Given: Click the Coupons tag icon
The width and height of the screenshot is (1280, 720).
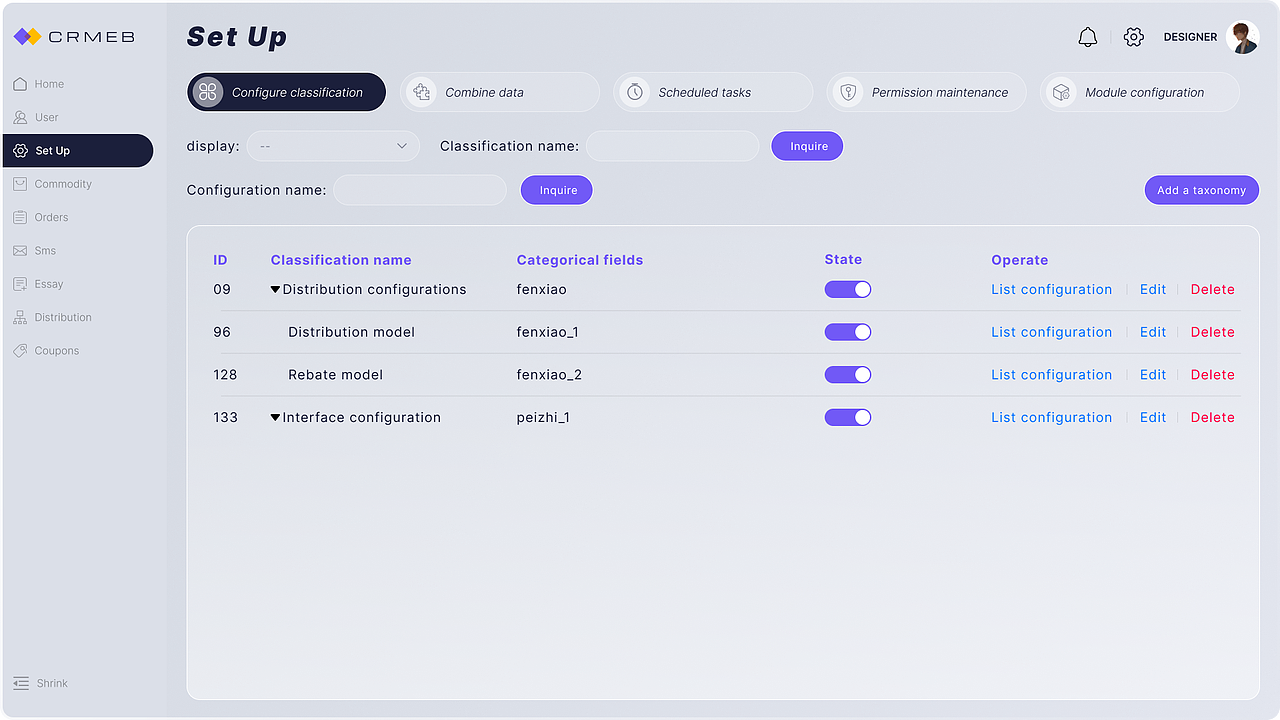Looking at the screenshot, I should click(20, 351).
